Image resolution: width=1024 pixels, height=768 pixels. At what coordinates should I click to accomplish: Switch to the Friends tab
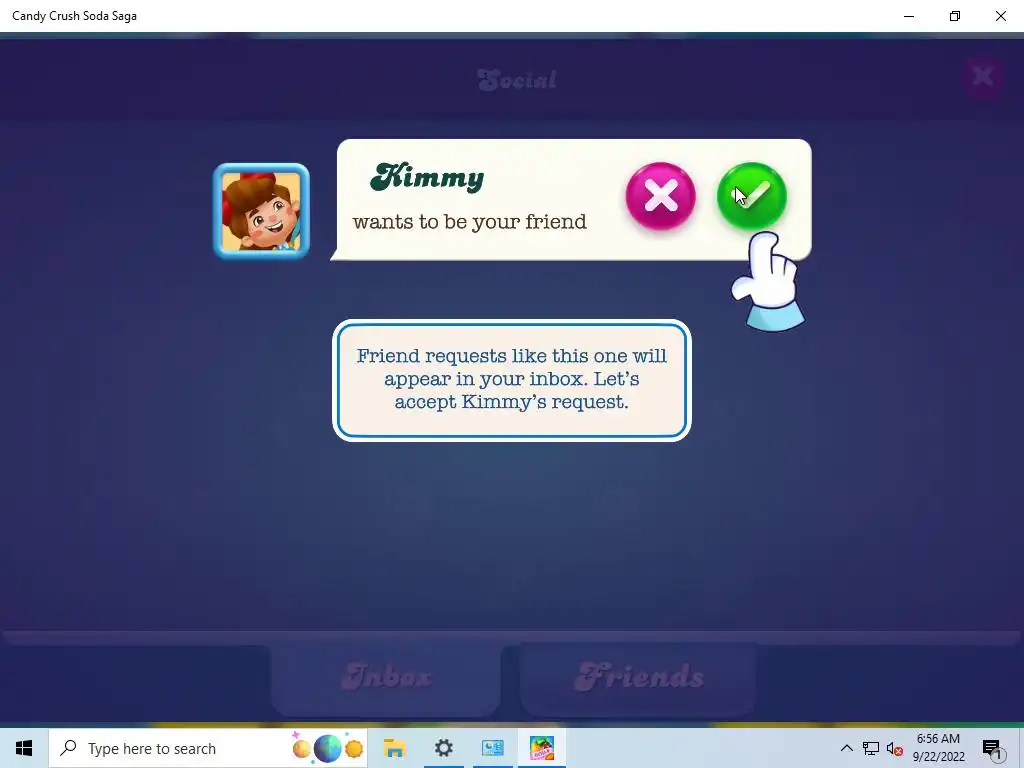point(639,678)
